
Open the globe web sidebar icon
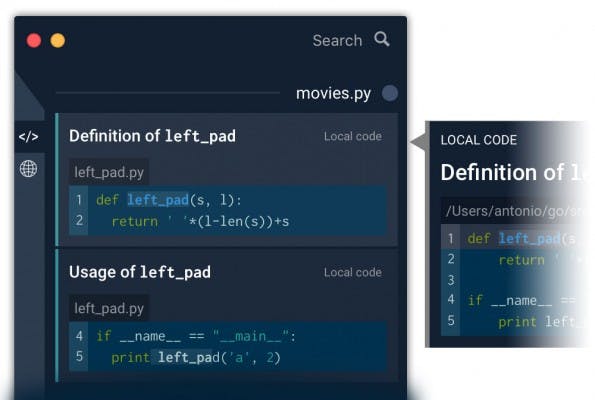28,169
